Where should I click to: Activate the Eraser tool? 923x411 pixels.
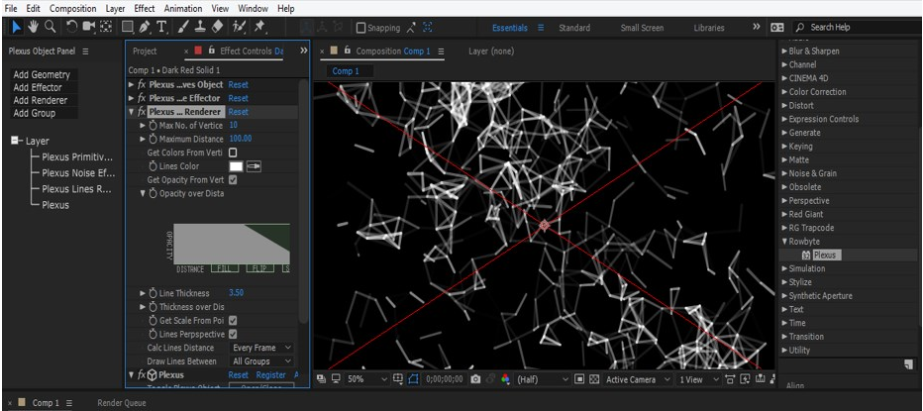[216, 28]
